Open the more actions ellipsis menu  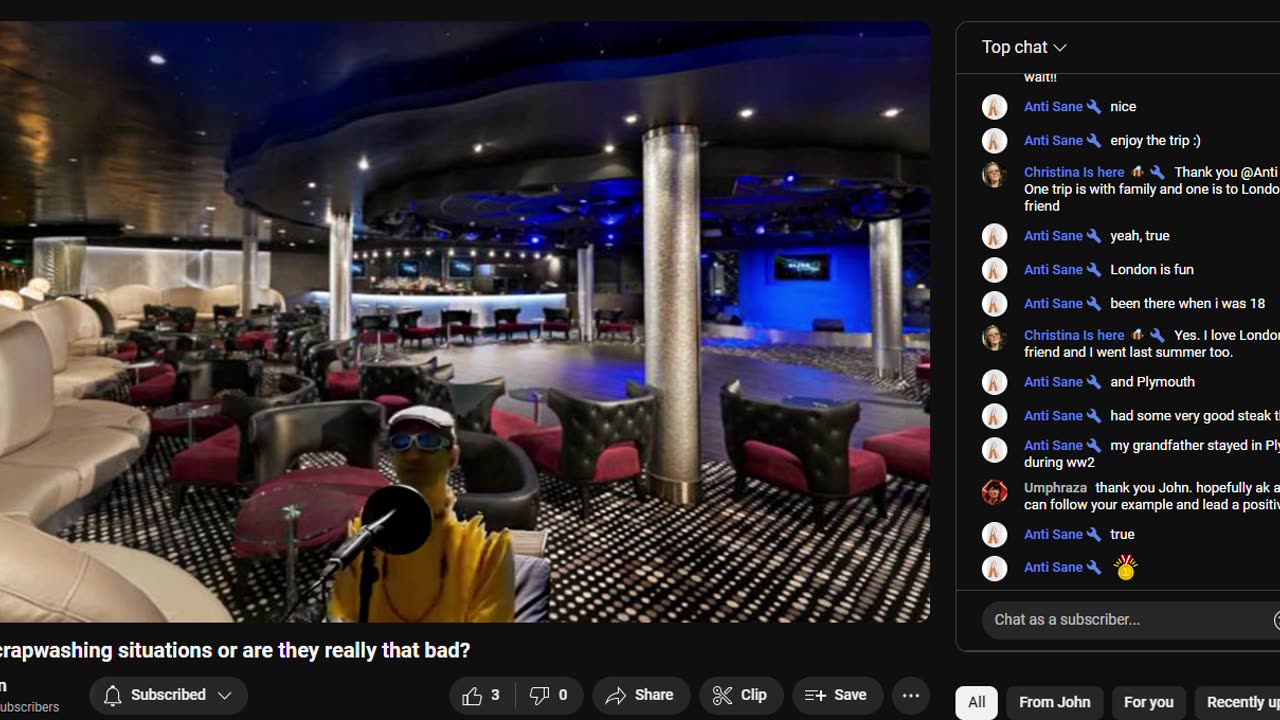click(x=911, y=696)
